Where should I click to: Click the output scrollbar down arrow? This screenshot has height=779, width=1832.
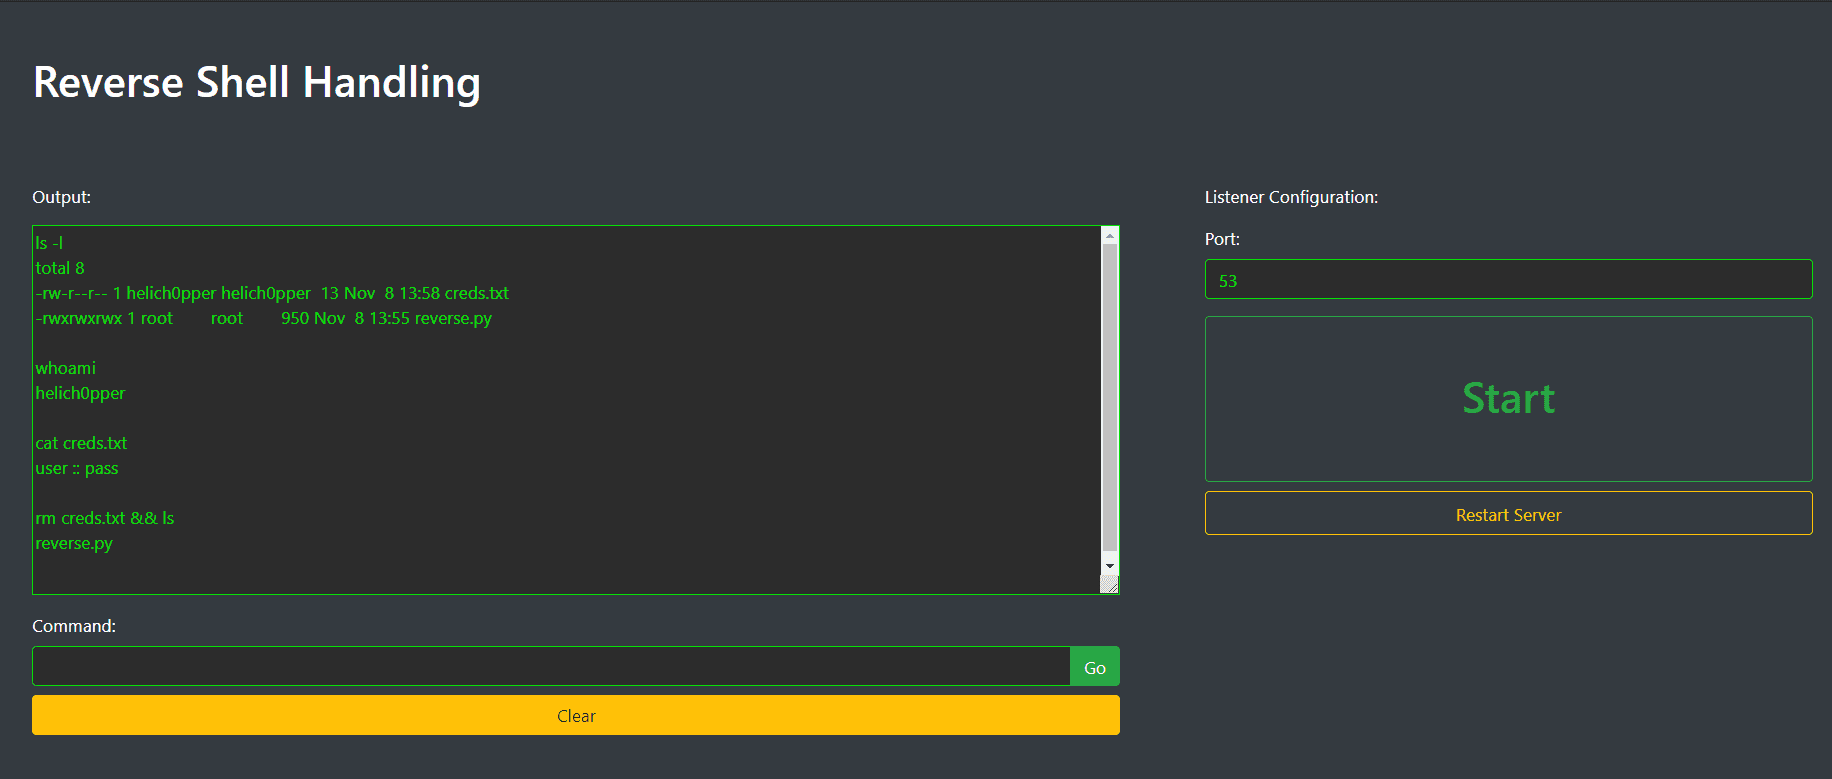1109,566
